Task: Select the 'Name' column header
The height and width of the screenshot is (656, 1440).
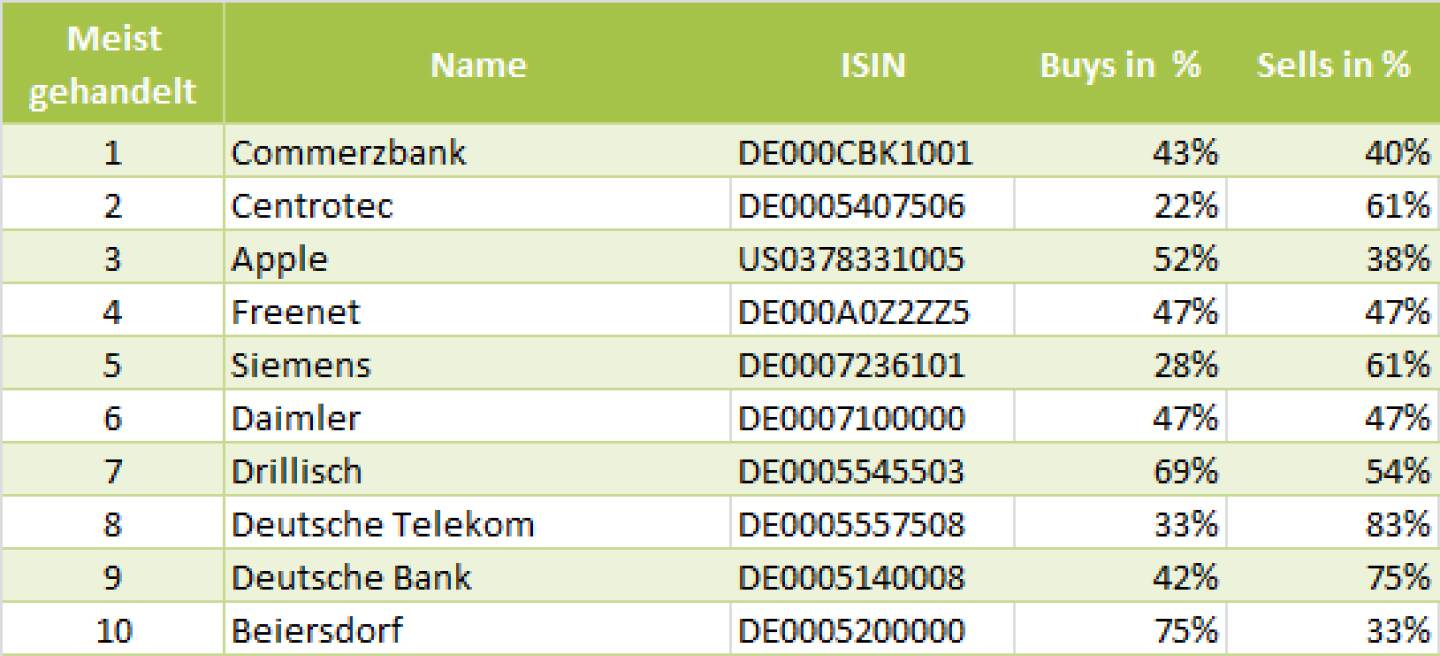Action: coord(478,65)
